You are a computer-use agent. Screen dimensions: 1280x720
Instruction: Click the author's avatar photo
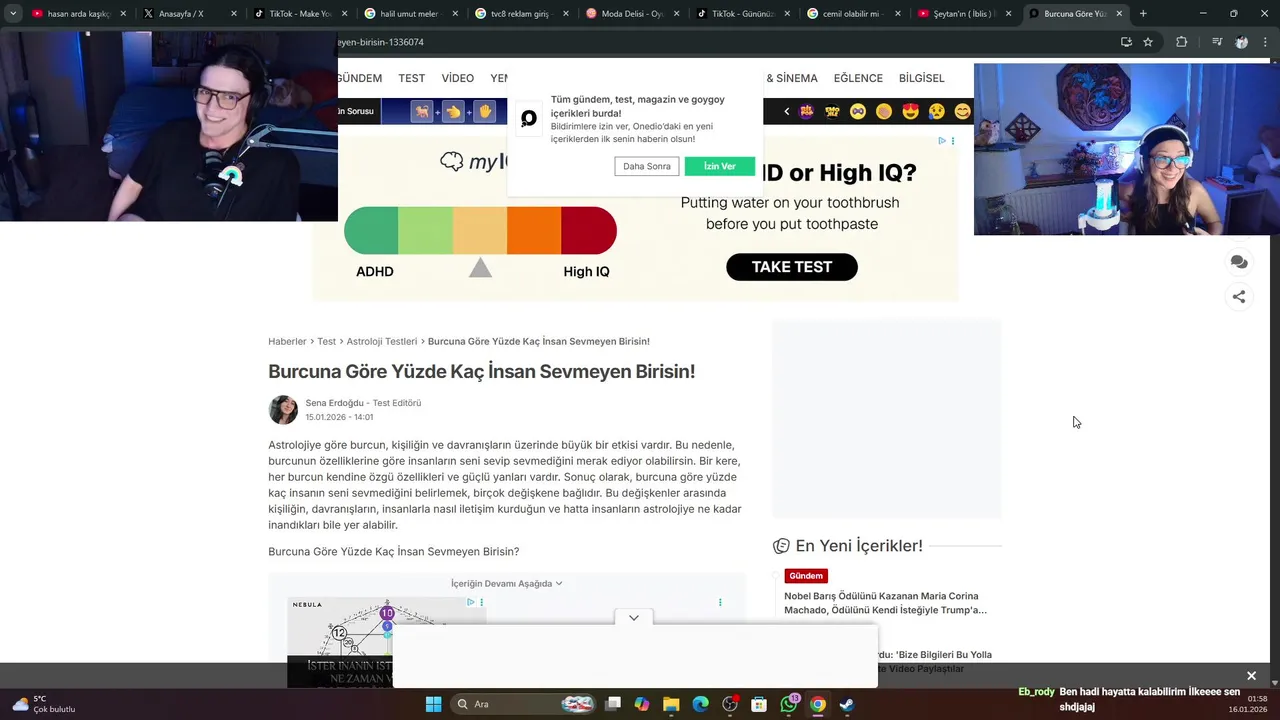click(x=283, y=410)
